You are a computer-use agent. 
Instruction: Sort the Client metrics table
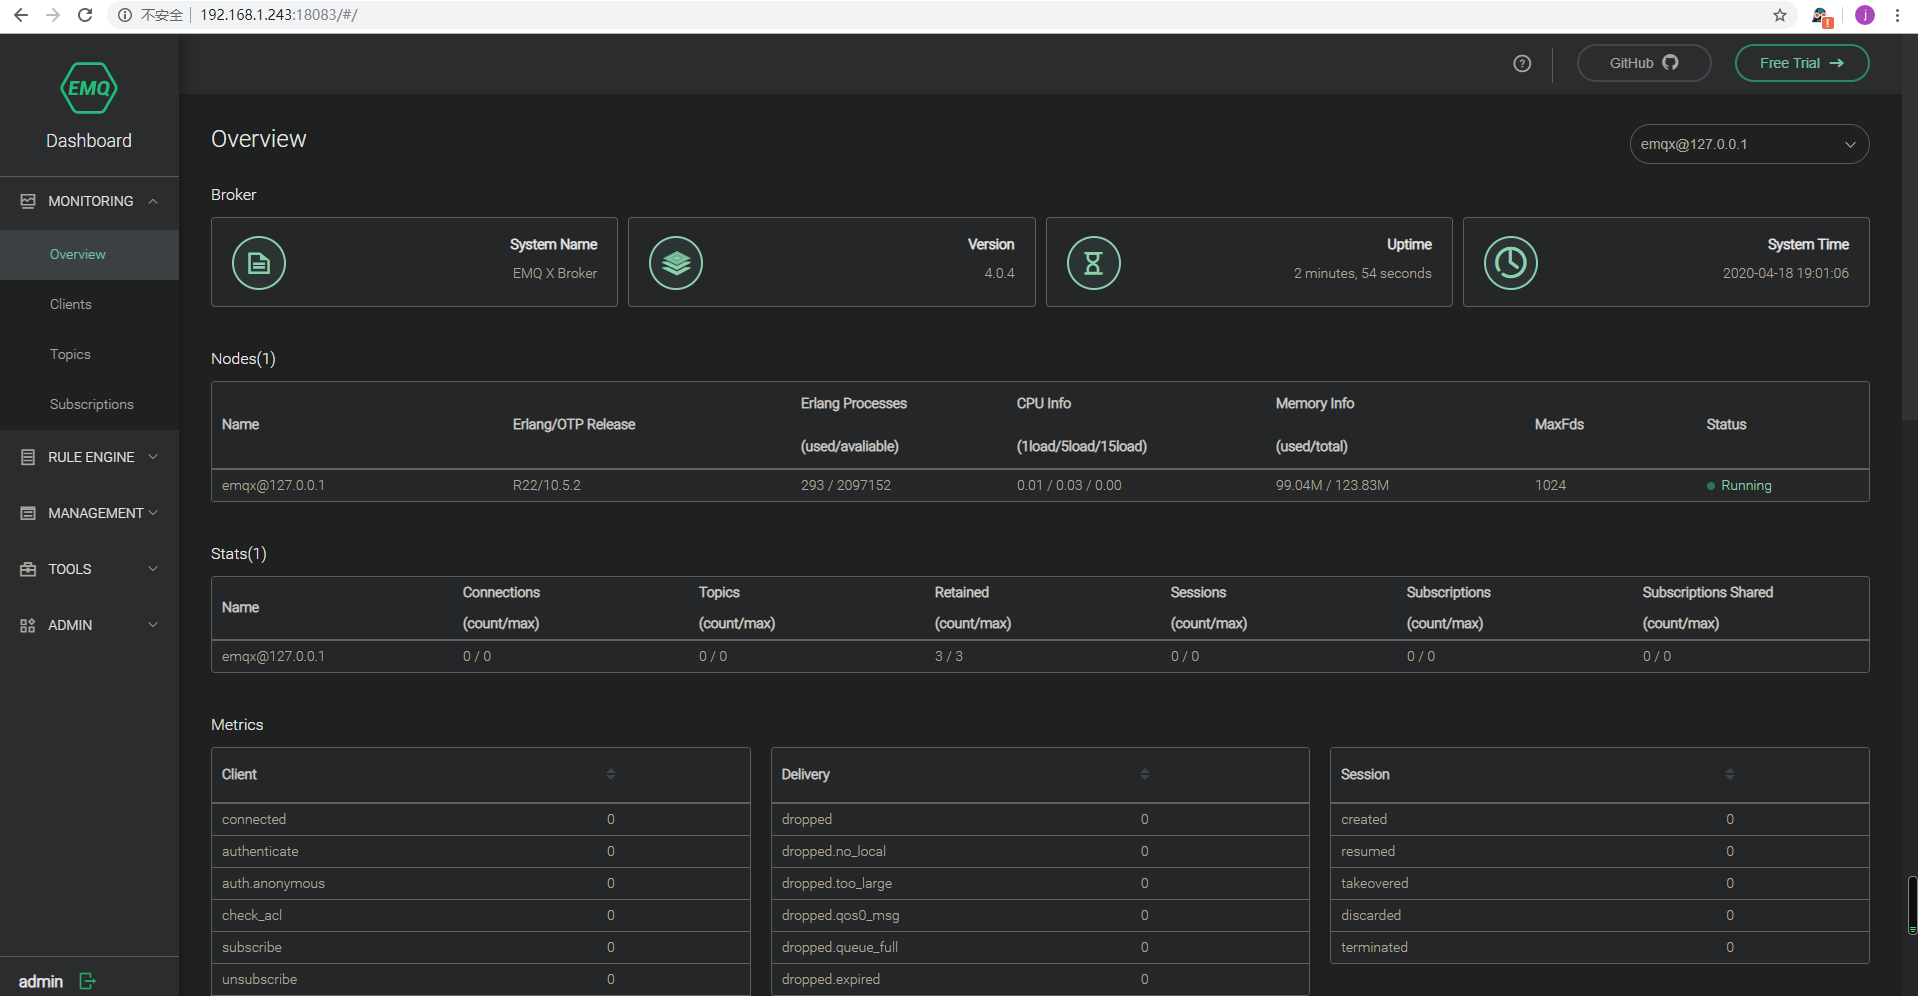(611, 774)
